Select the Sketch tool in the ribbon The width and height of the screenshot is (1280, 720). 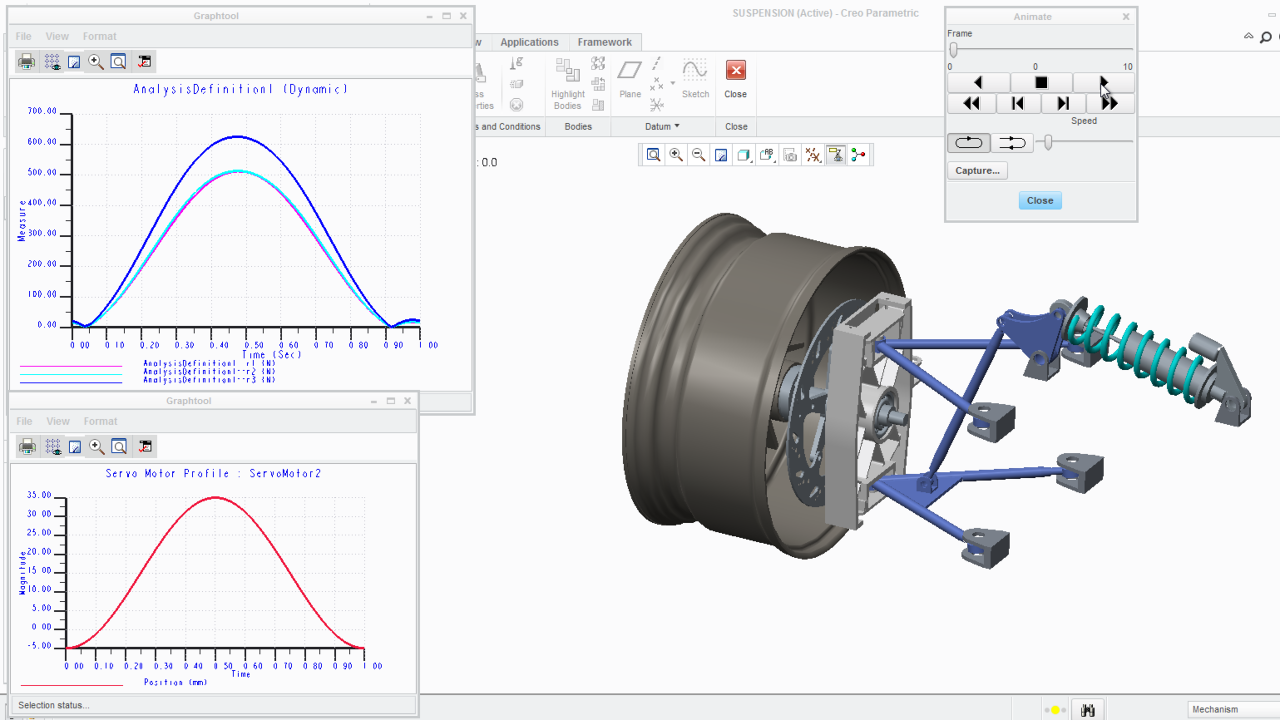click(695, 79)
